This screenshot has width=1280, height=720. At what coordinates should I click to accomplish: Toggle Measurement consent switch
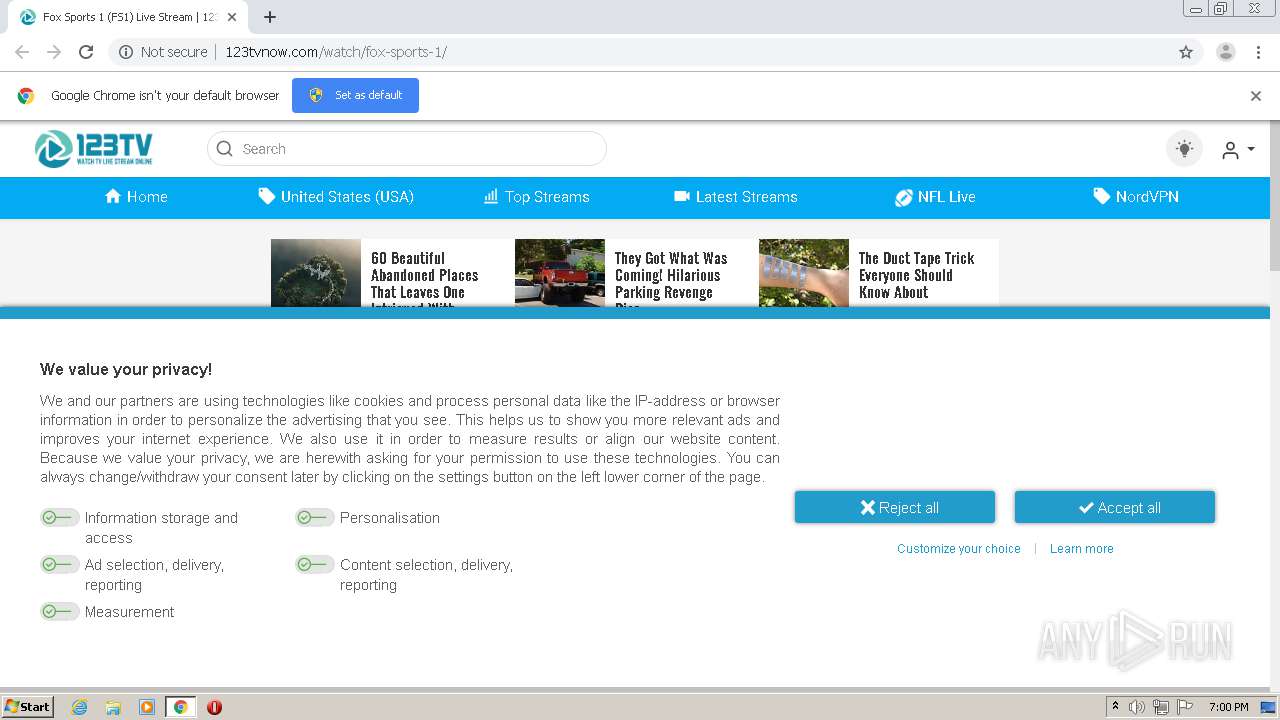point(59,611)
